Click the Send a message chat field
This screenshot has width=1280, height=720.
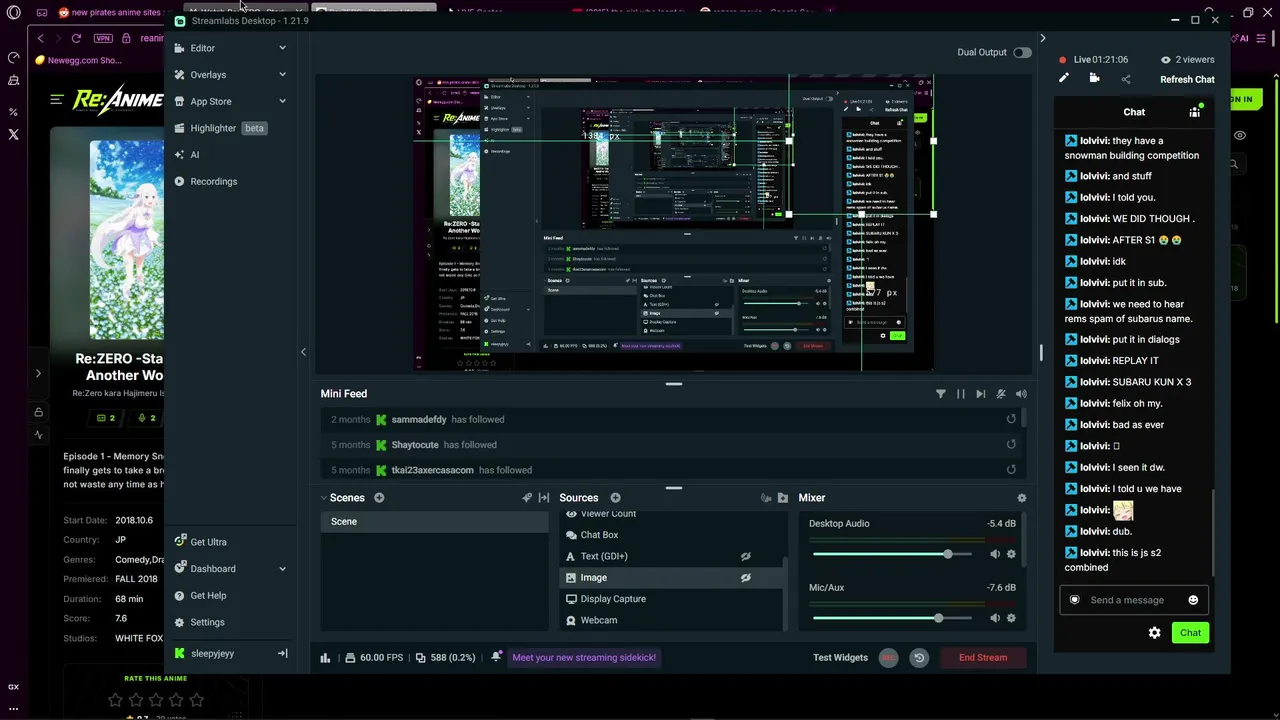click(1133, 600)
